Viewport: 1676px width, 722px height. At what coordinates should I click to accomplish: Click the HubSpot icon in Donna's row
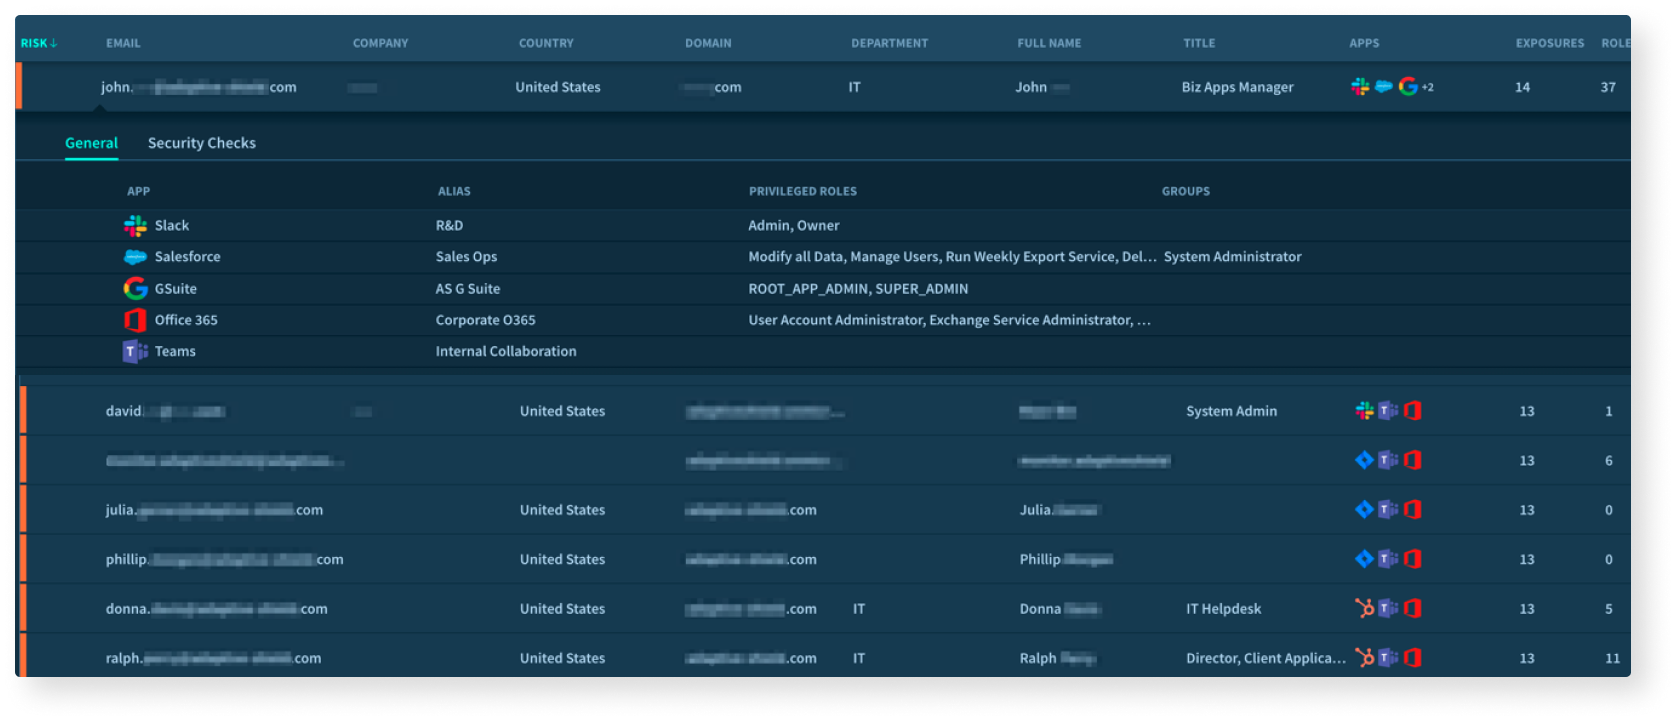click(1364, 608)
